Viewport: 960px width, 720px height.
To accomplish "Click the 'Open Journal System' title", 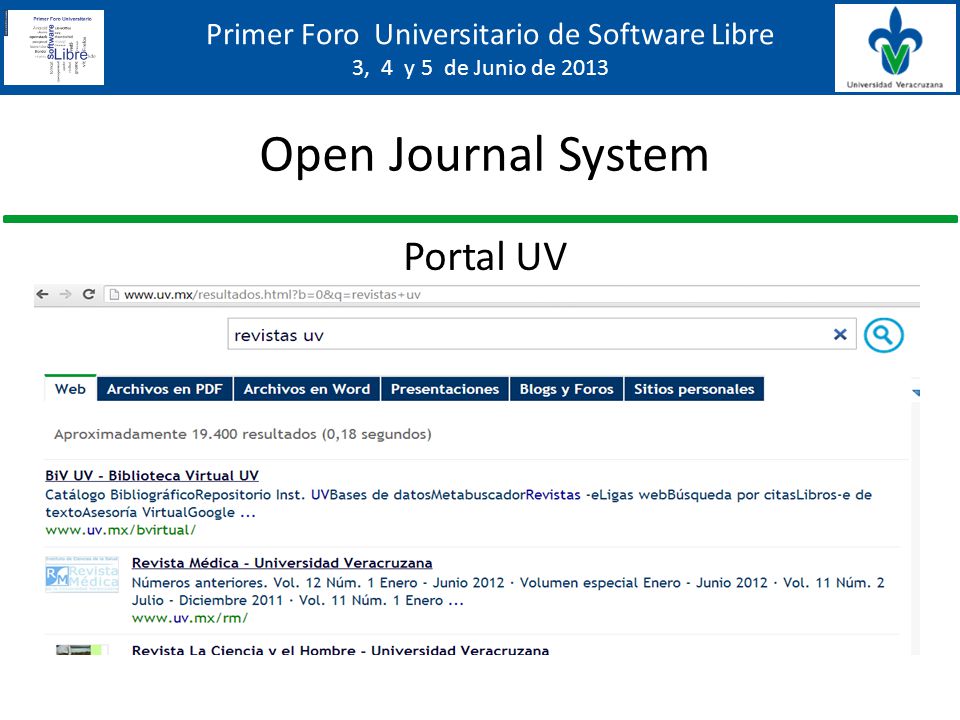I will (484, 154).
